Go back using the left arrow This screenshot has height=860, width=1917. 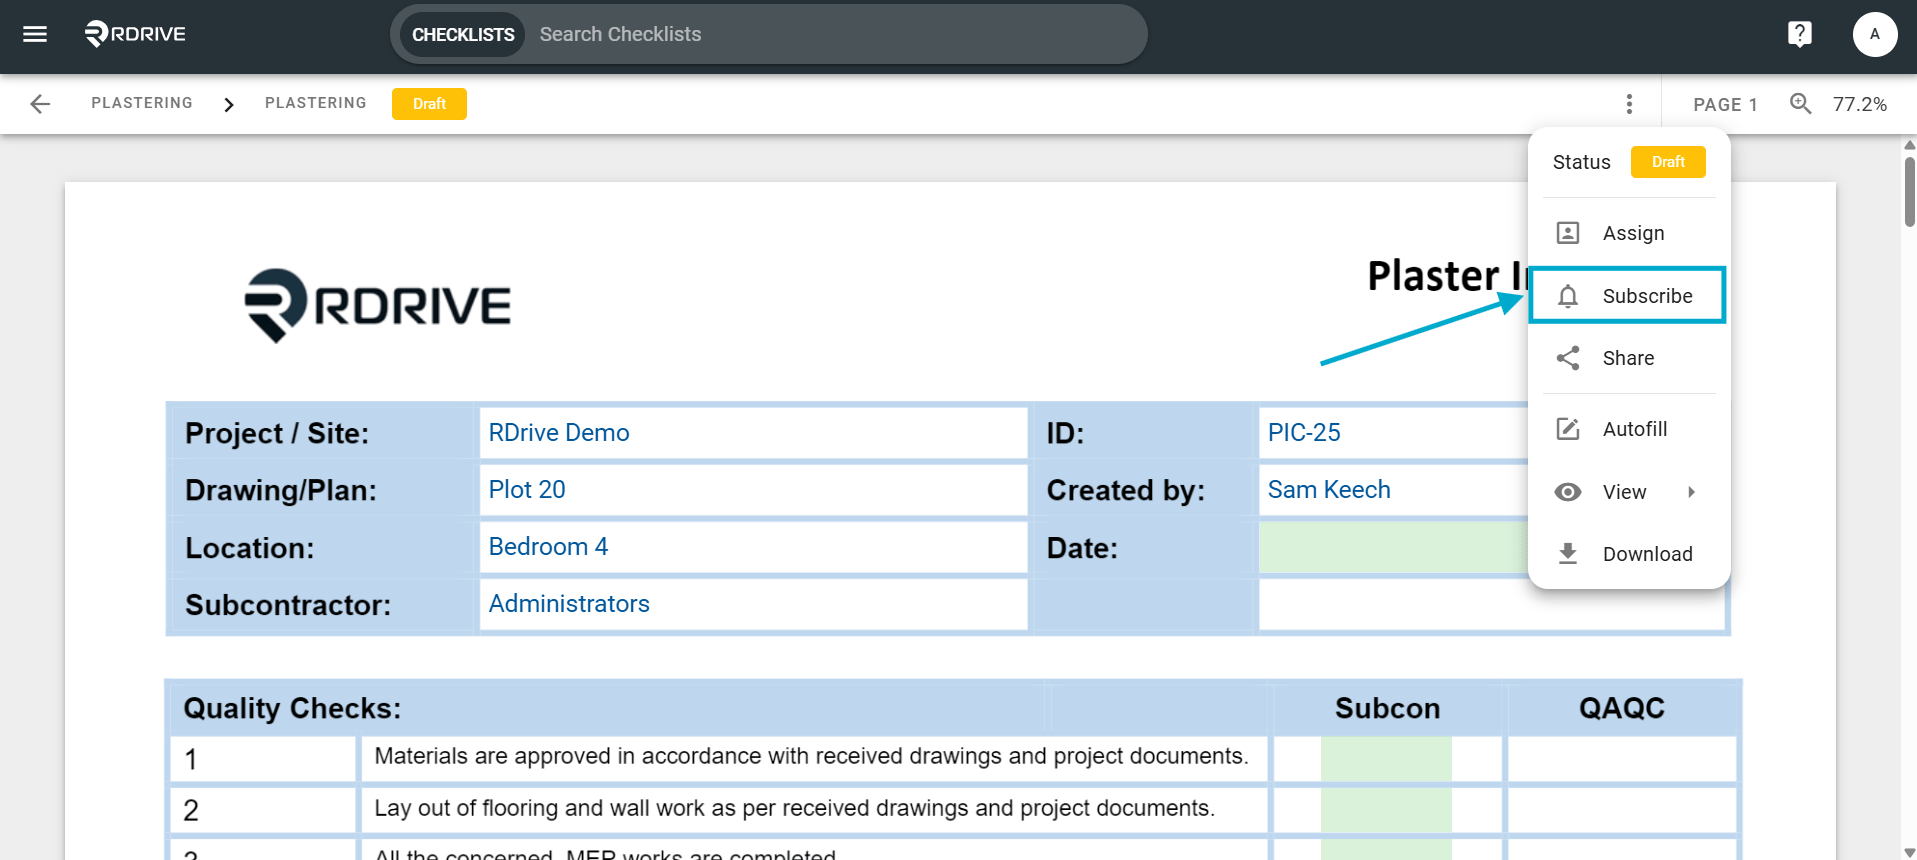40,104
